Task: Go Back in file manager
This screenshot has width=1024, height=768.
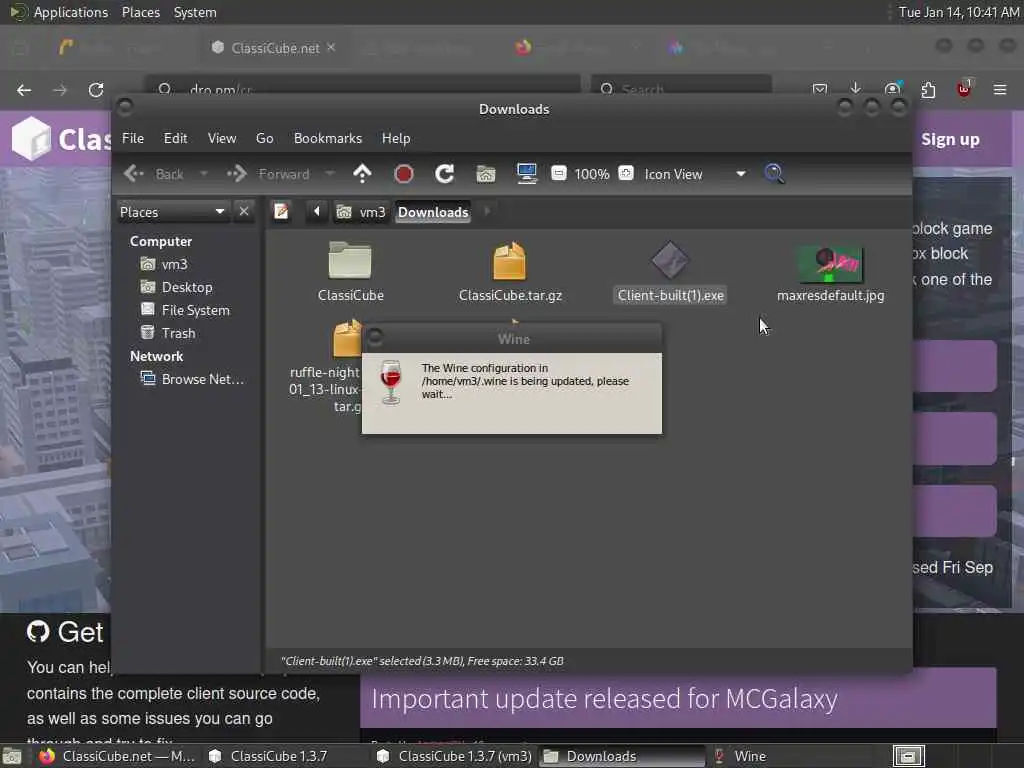Action: point(154,174)
